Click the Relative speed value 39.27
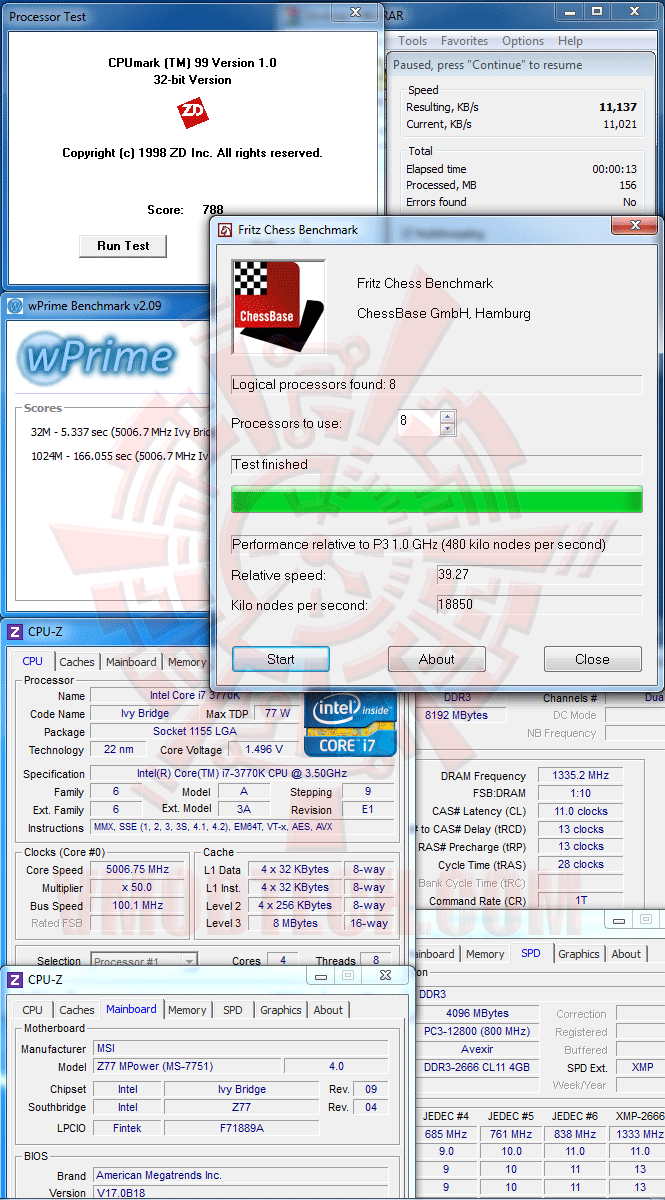Screen dimensions: 665x1200 (539, 575)
